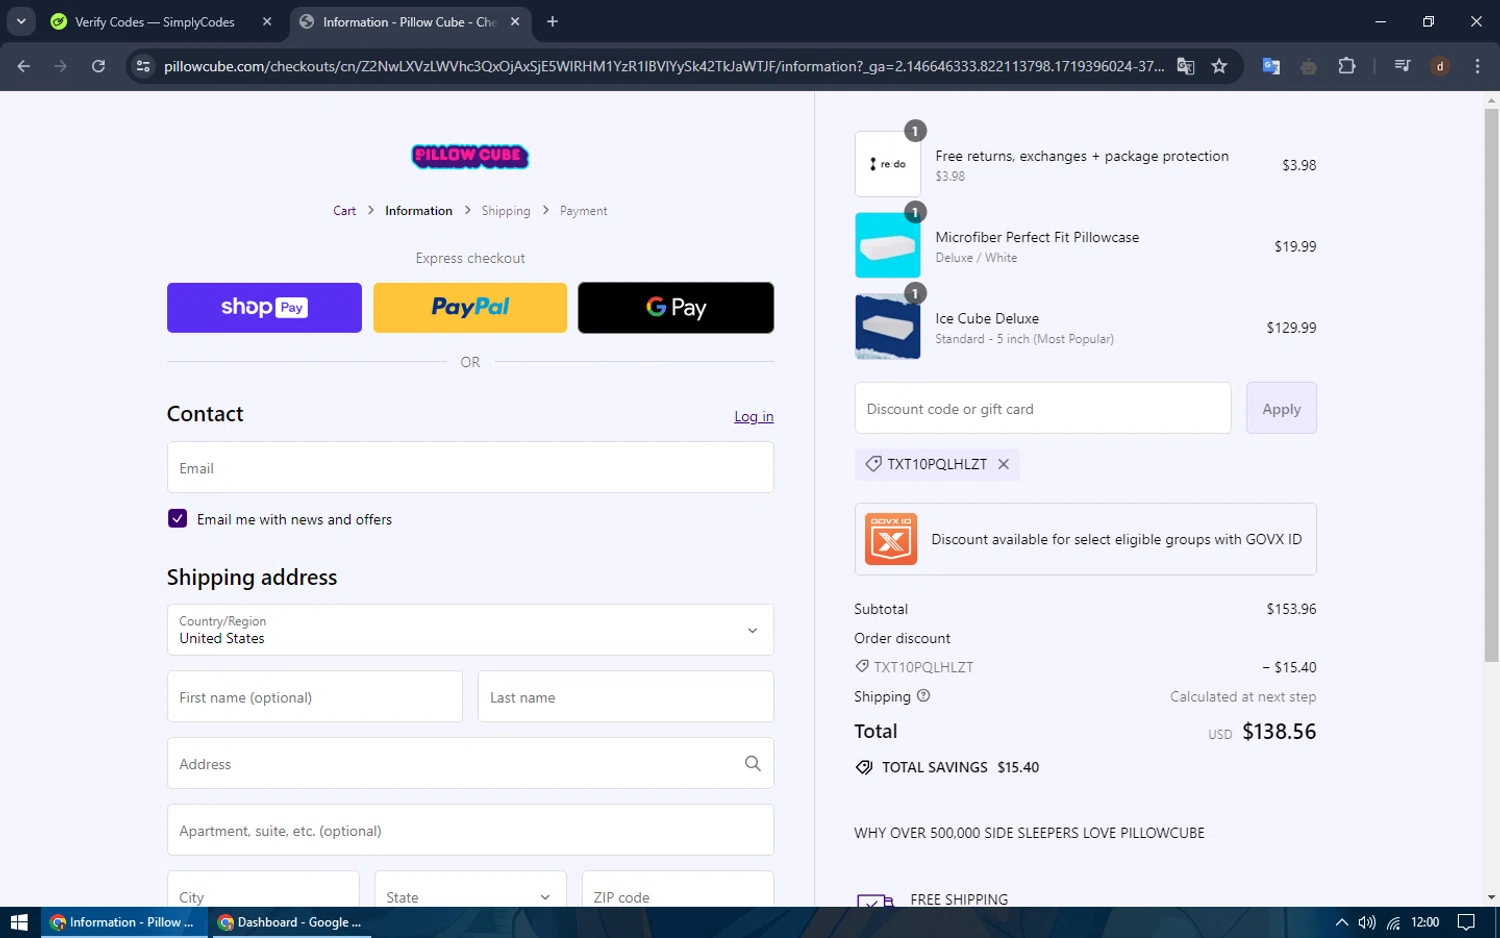The image size is (1500, 938).
Task: Check out with Shop Pay
Action: pyautogui.click(x=264, y=307)
